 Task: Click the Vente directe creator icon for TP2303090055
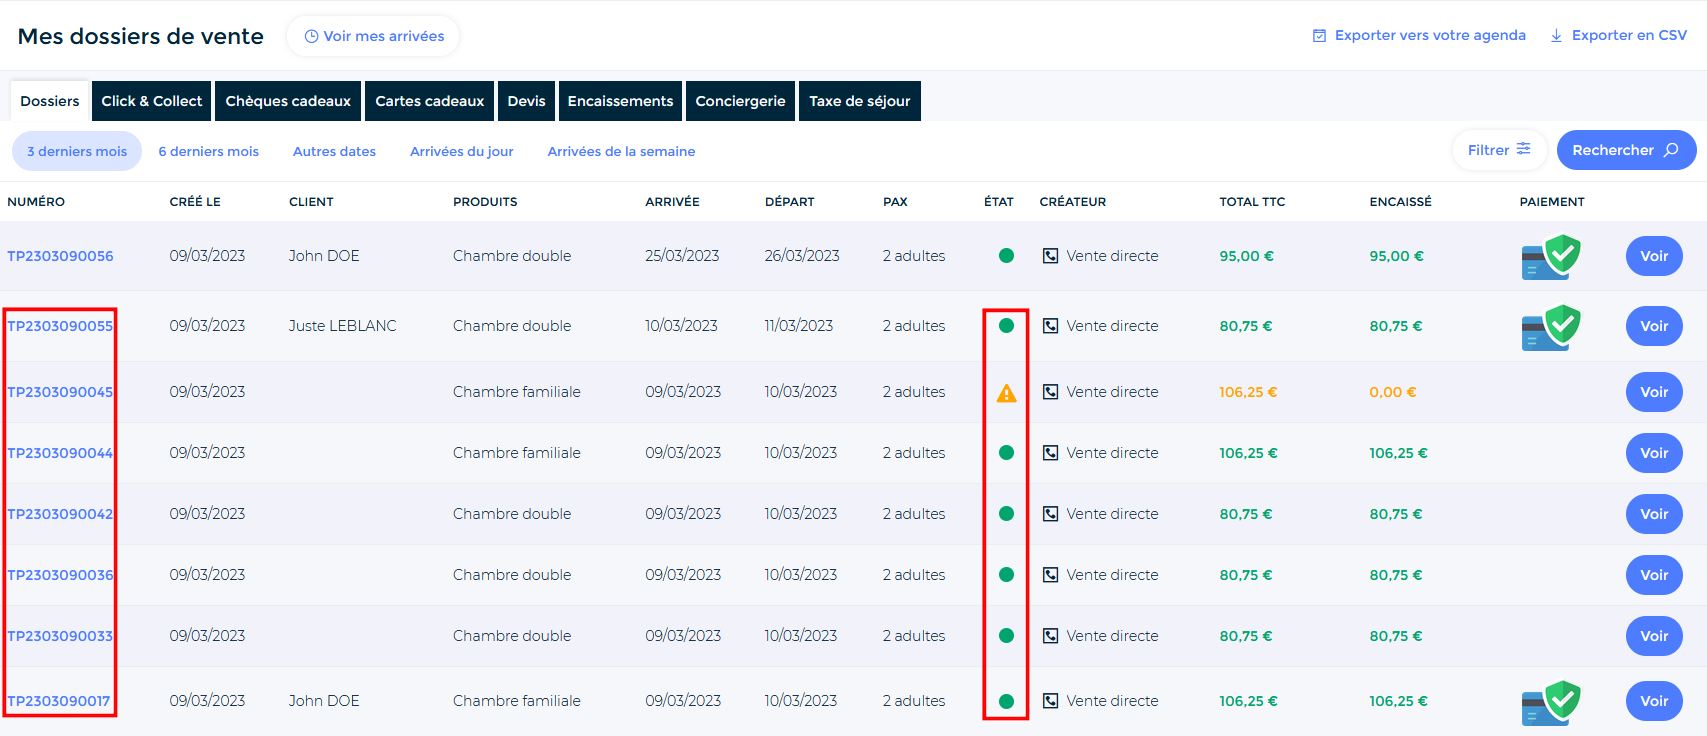pos(1050,326)
